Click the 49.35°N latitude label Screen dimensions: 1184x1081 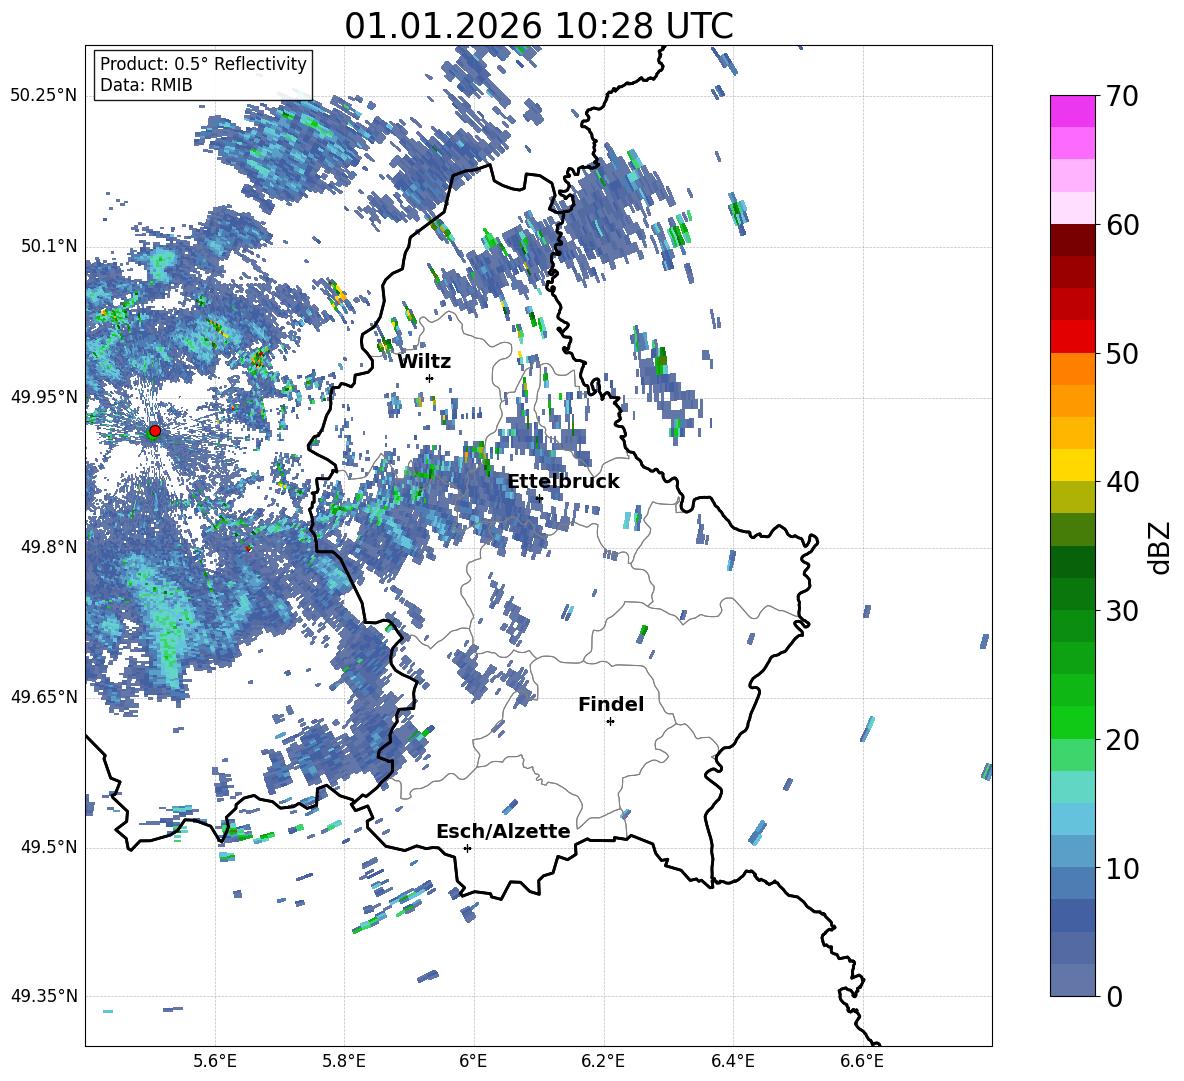coord(44,996)
